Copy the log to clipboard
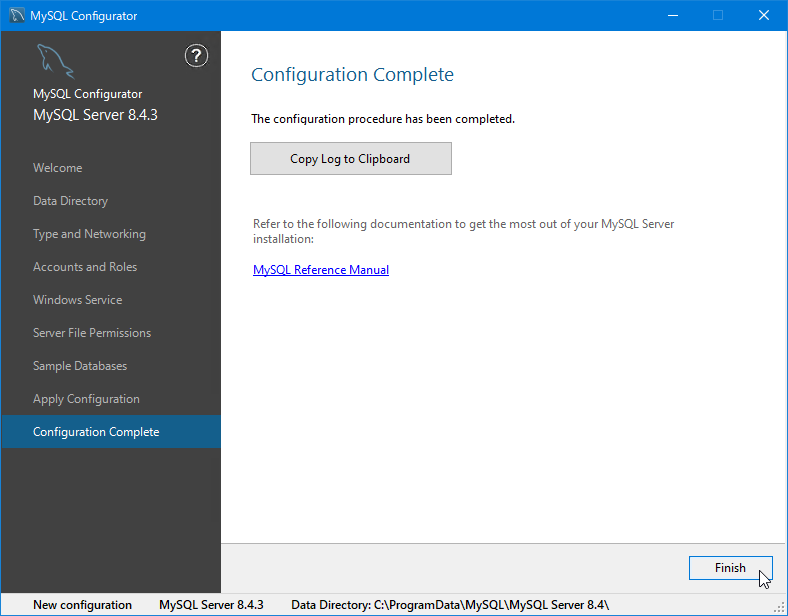 [x=351, y=159]
